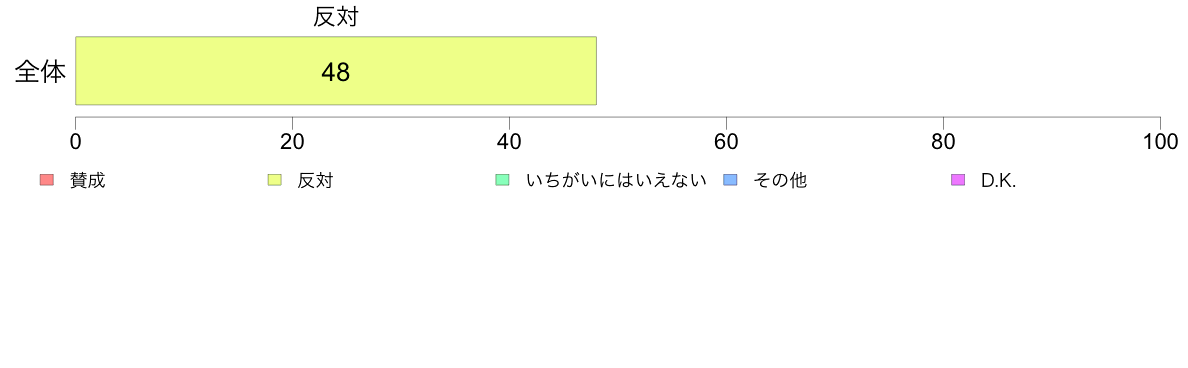The width and height of the screenshot is (1188, 368).
Task: Select the yellow 48 bar segment
Action: tap(336, 70)
